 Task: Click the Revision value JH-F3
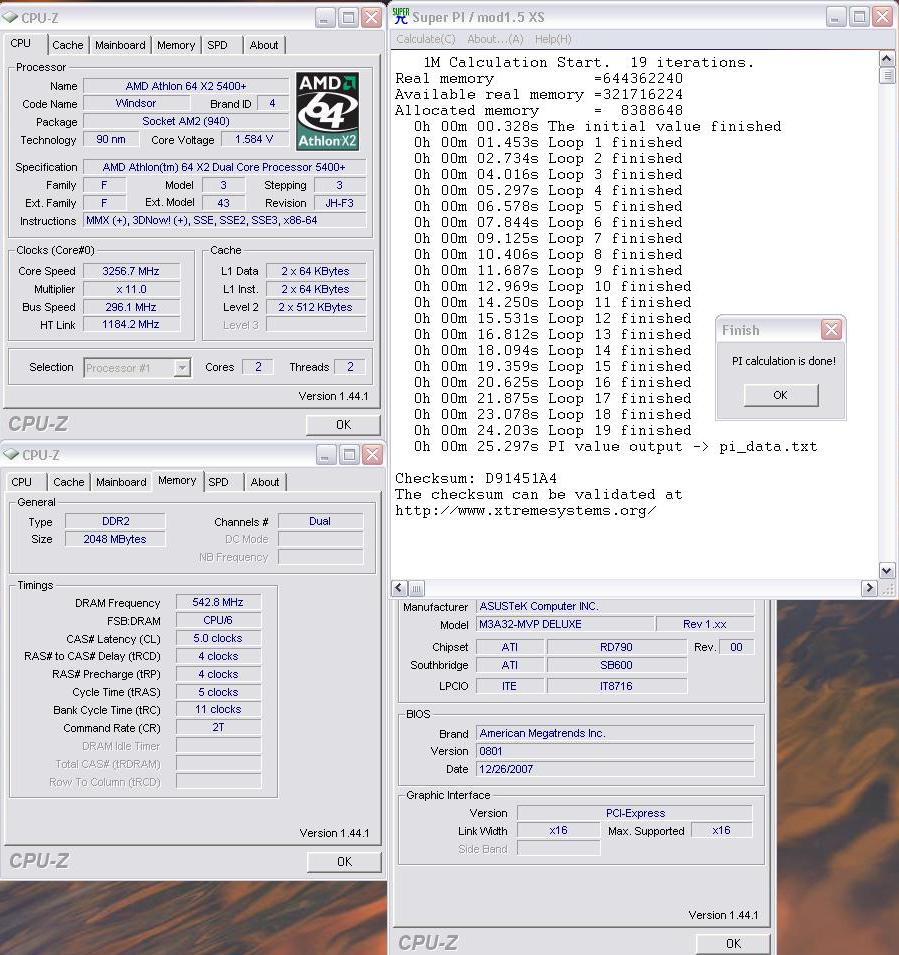point(339,203)
